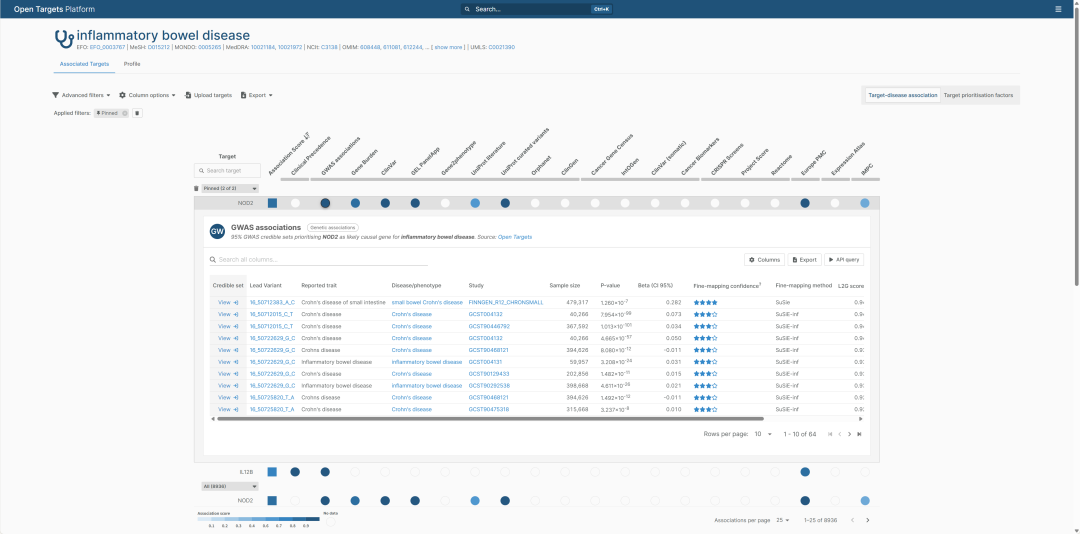Open study GCST90292538 link
Screen dimensions: 1080x534
[489, 385]
